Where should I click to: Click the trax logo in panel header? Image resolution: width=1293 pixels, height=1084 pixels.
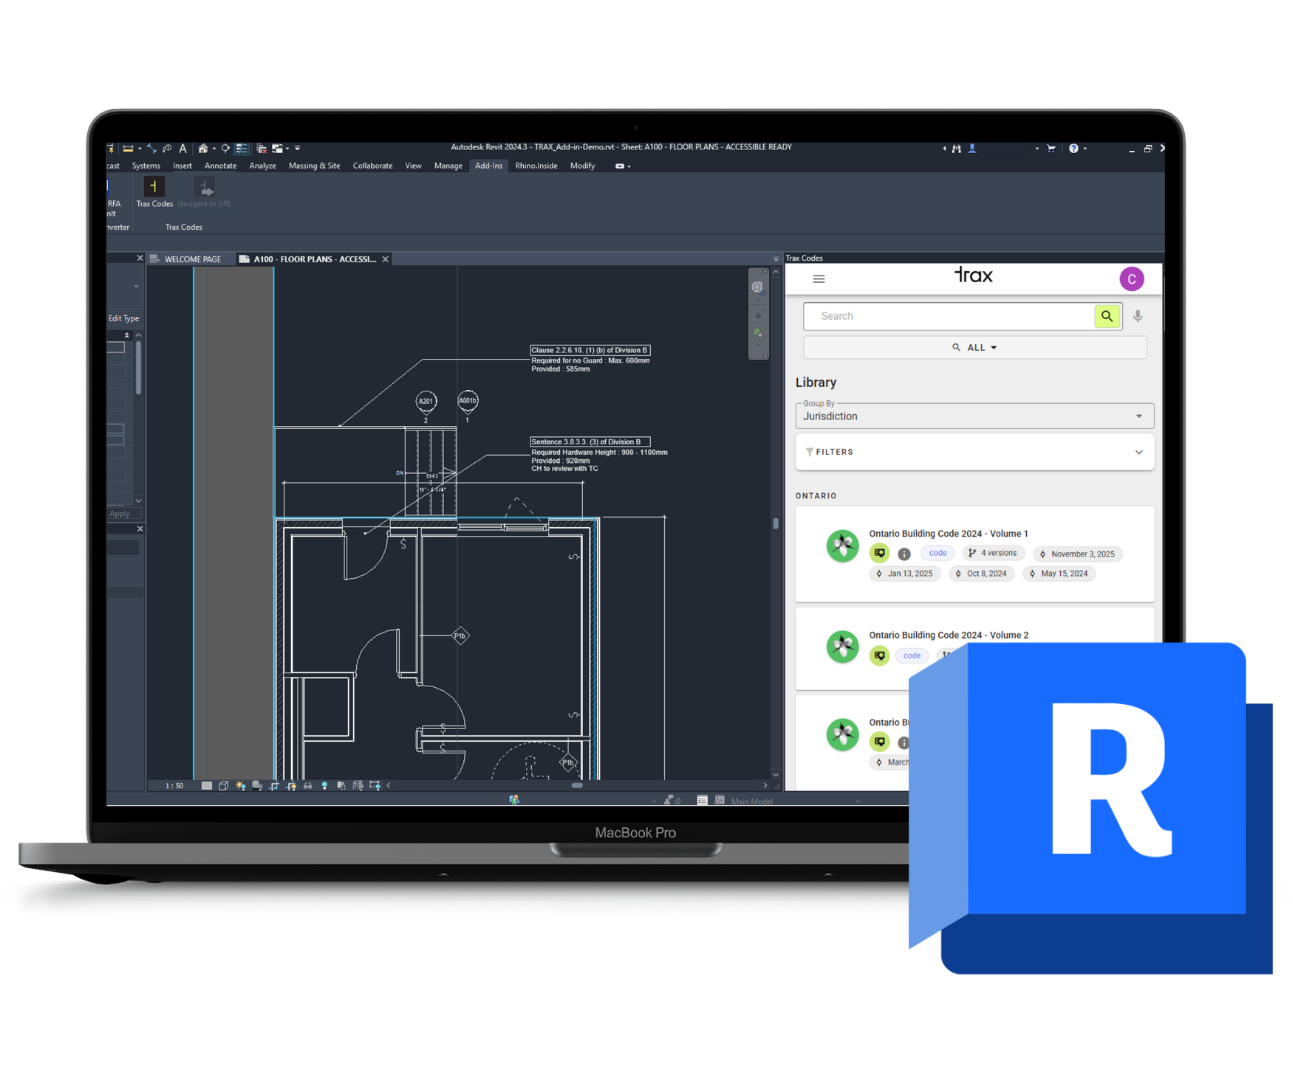tap(974, 275)
